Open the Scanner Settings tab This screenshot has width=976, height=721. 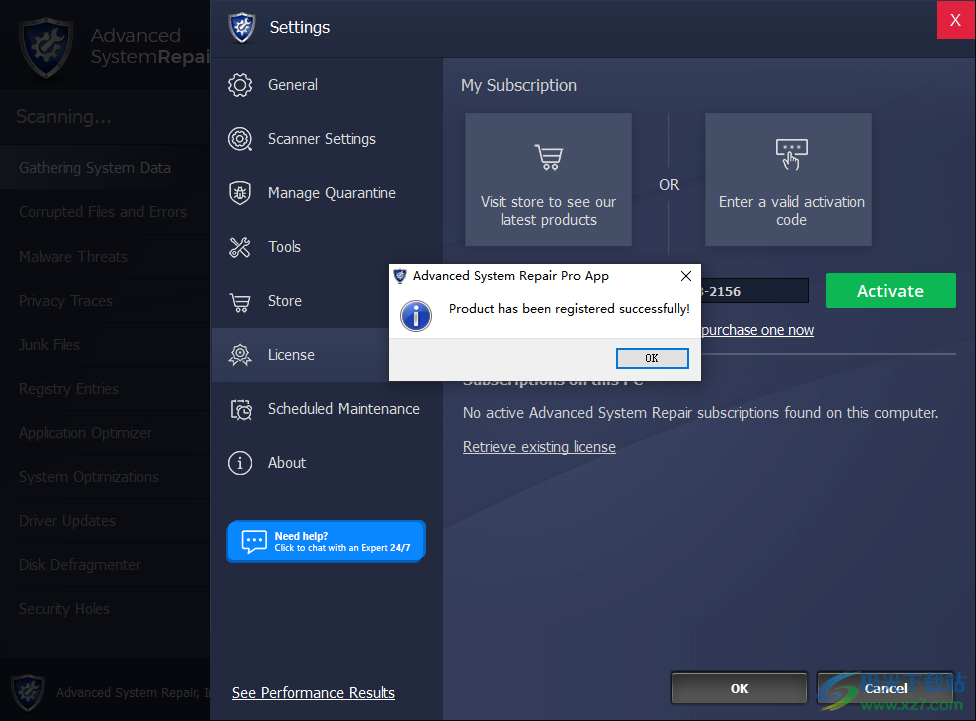coord(327,139)
